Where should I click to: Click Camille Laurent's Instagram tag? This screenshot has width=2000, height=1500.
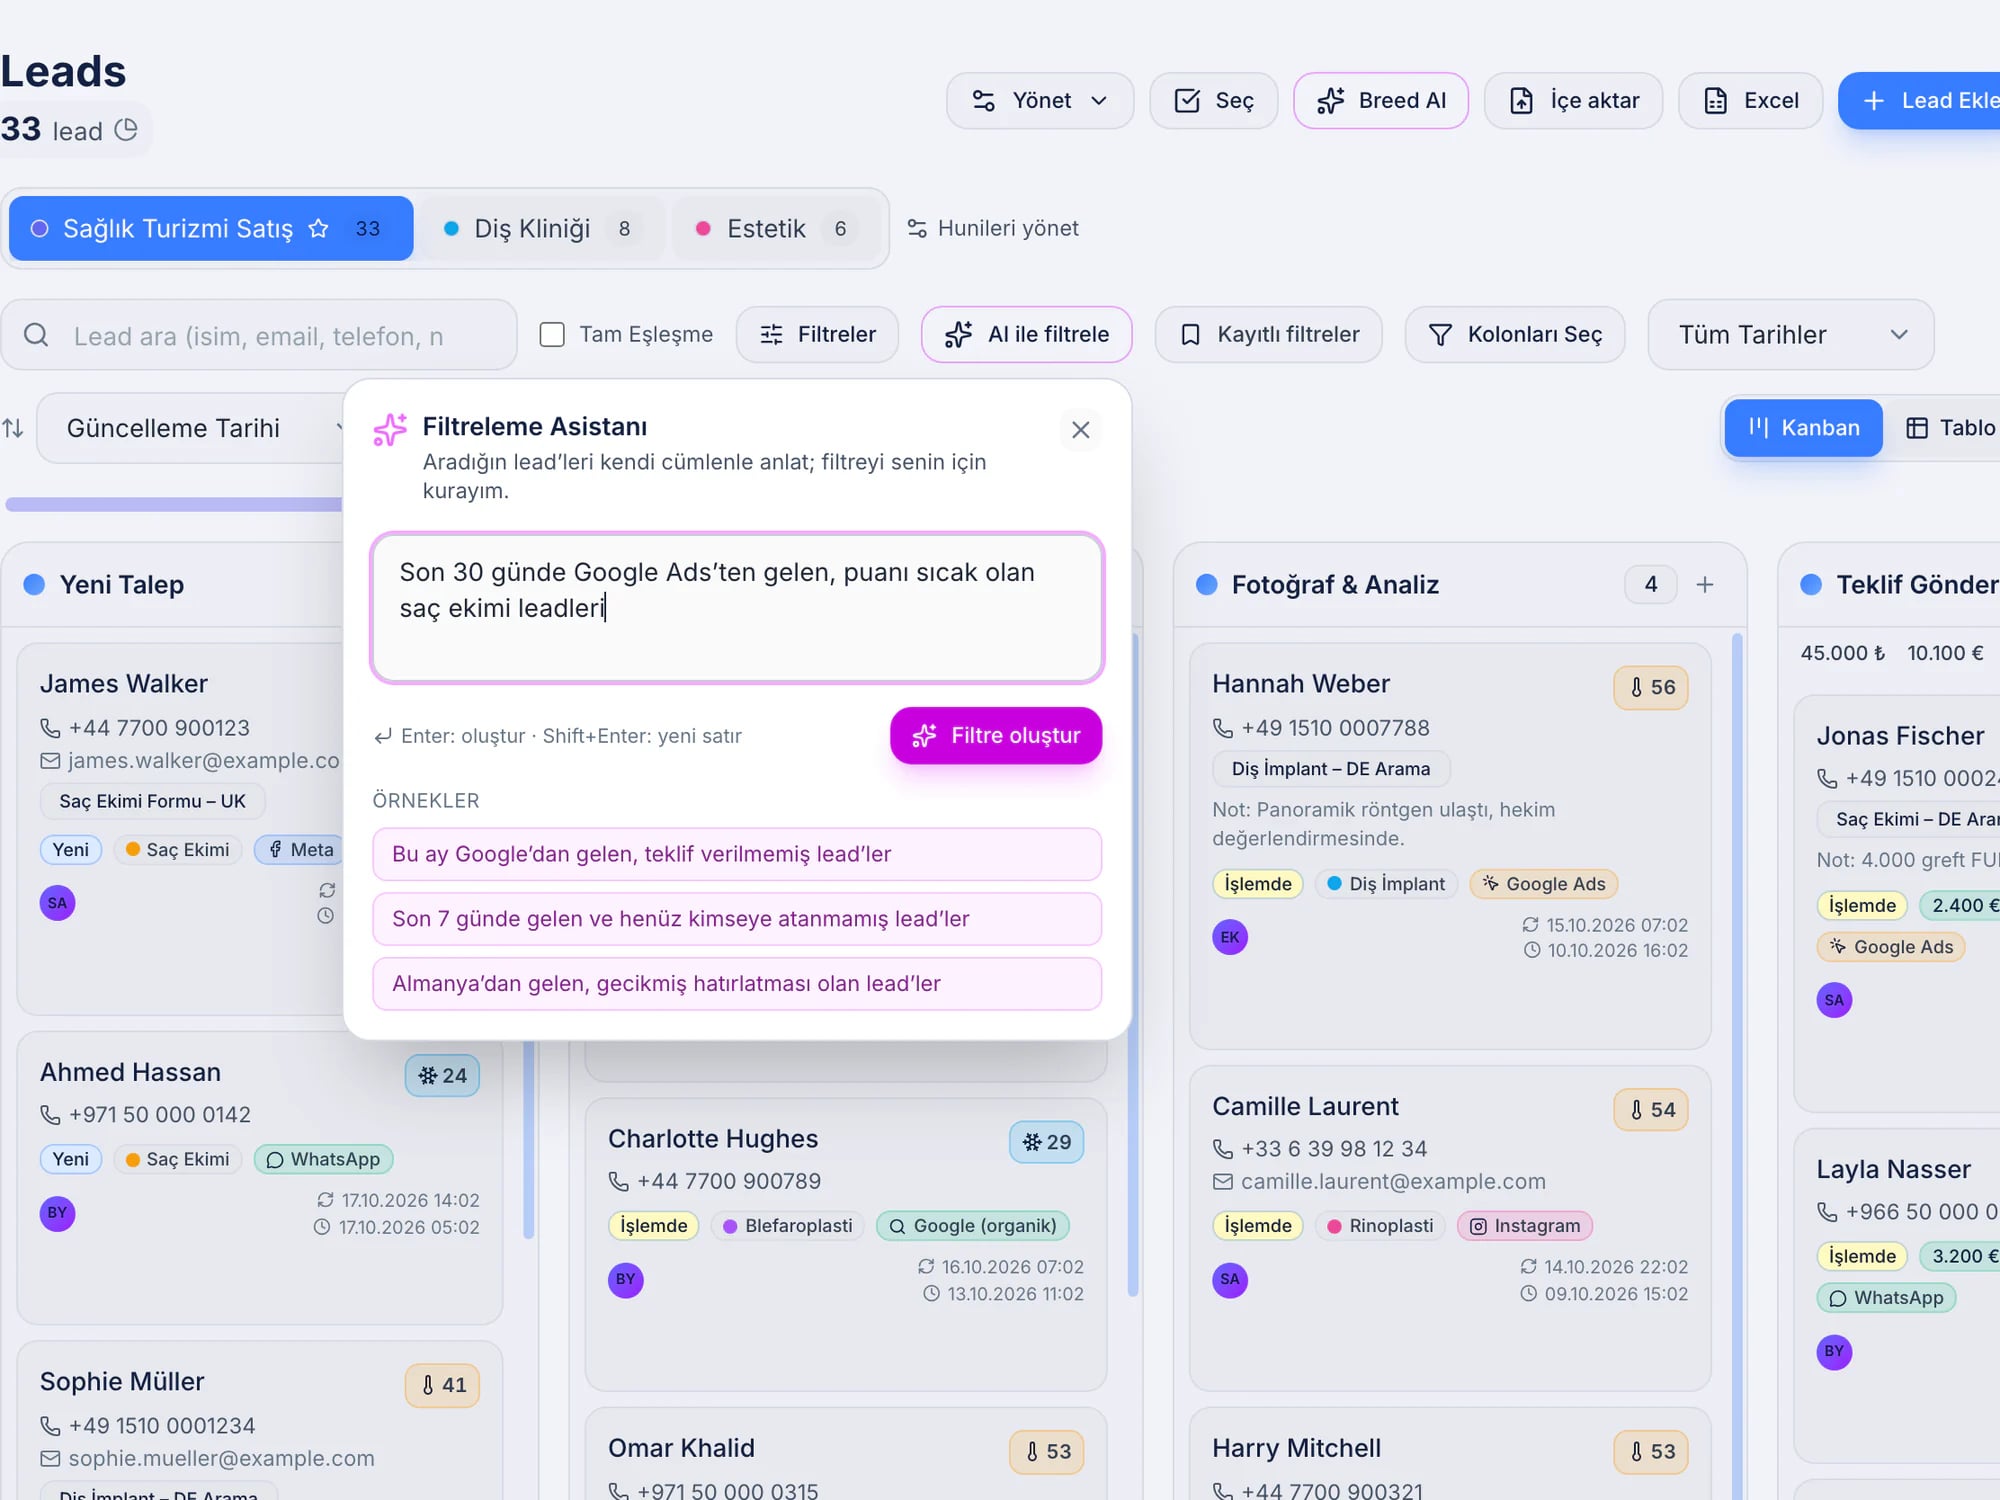tap(1525, 1227)
